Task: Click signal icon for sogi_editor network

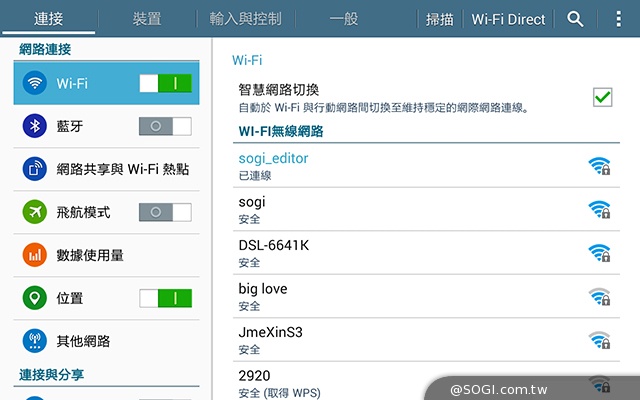Action: point(600,166)
